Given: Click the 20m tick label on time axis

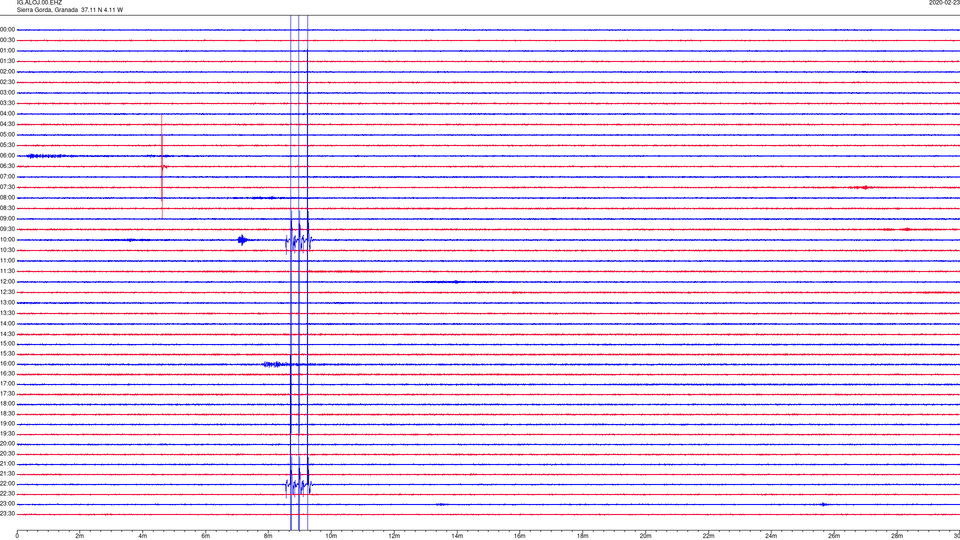Looking at the screenshot, I should 645,536.
